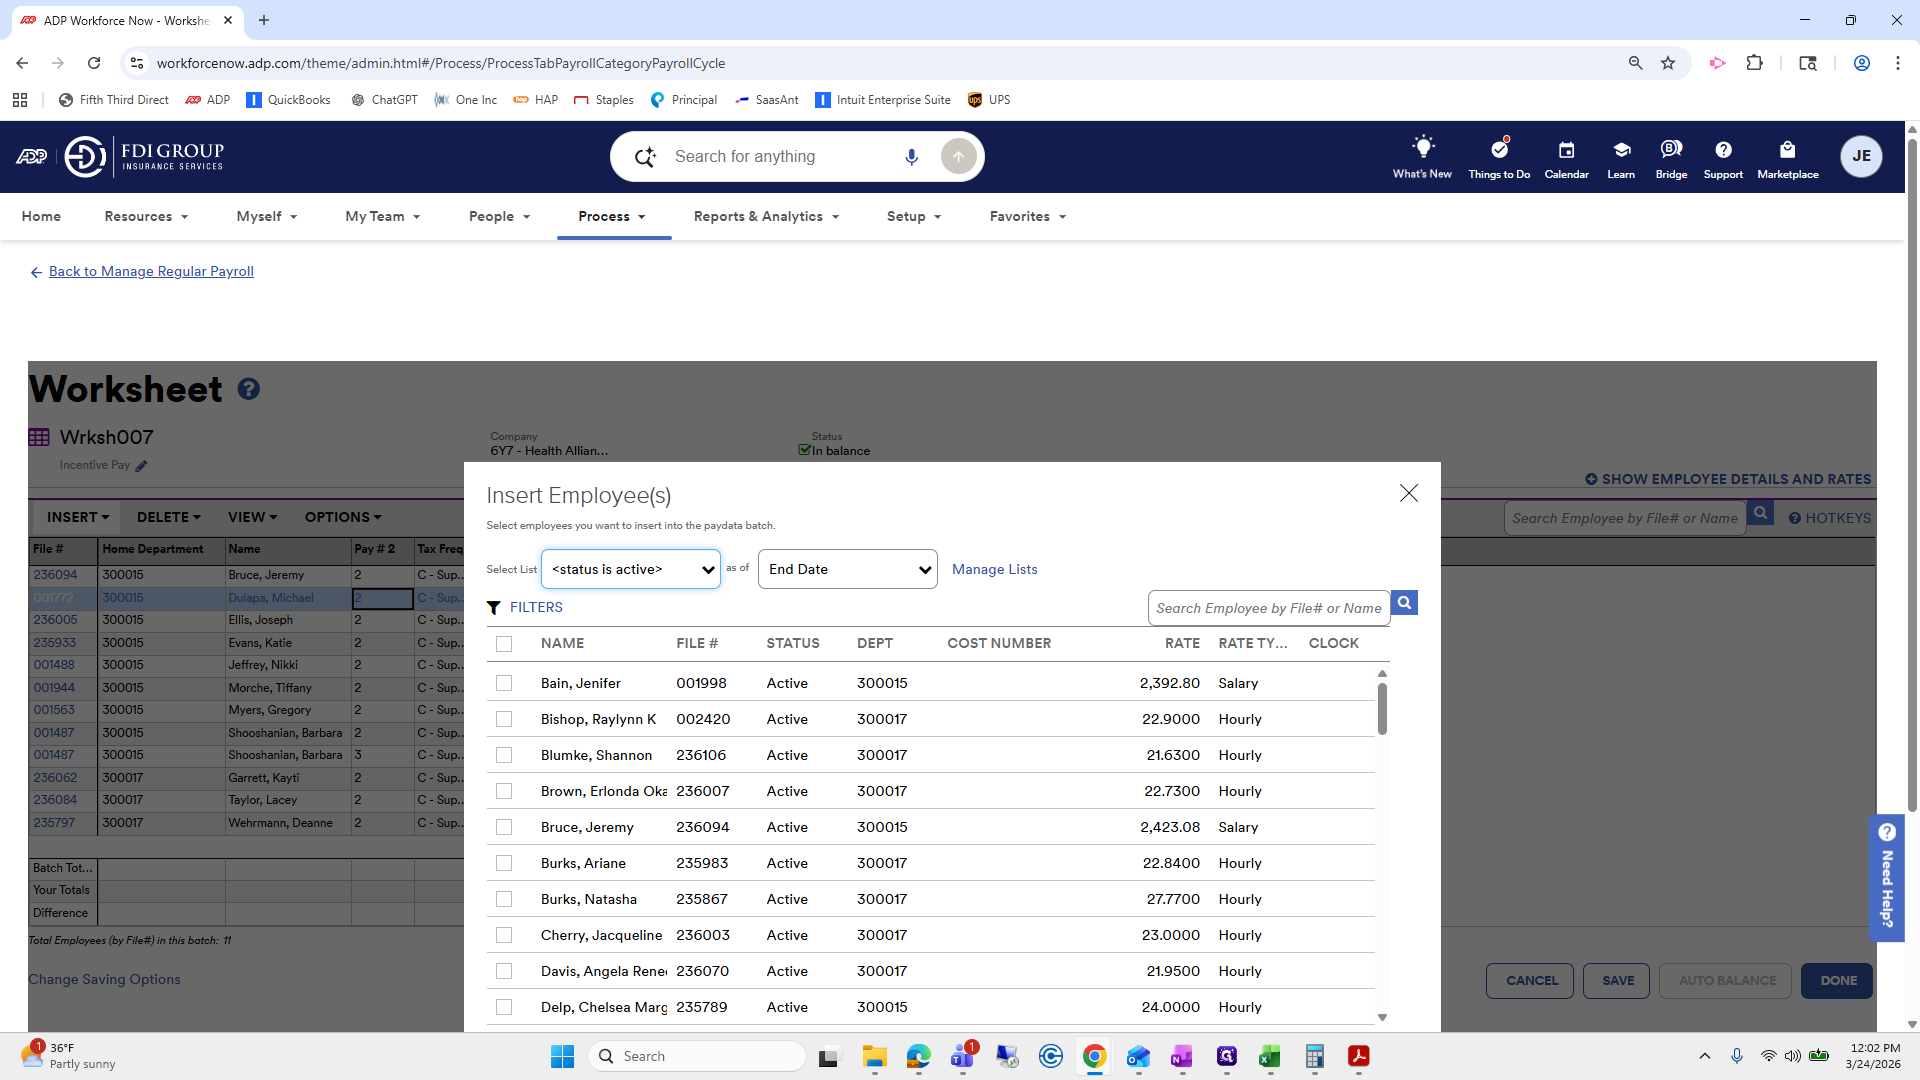
Task: Click the microphone icon in search bar
Action: (911, 157)
